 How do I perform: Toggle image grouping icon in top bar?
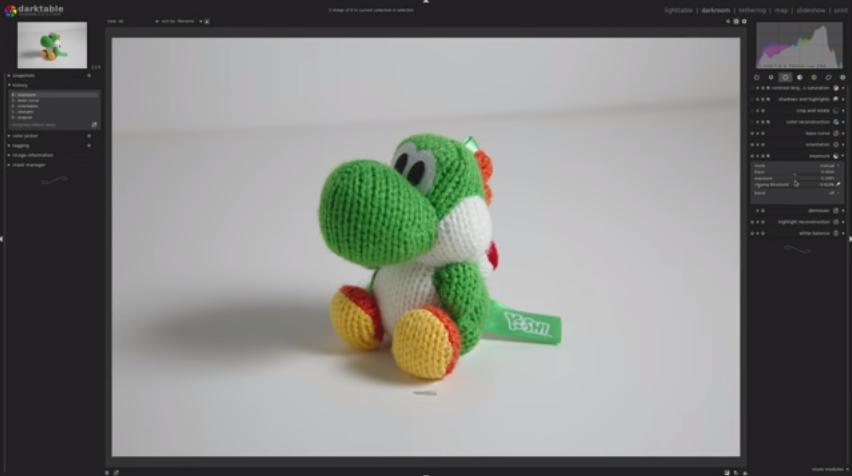click(x=728, y=21)
